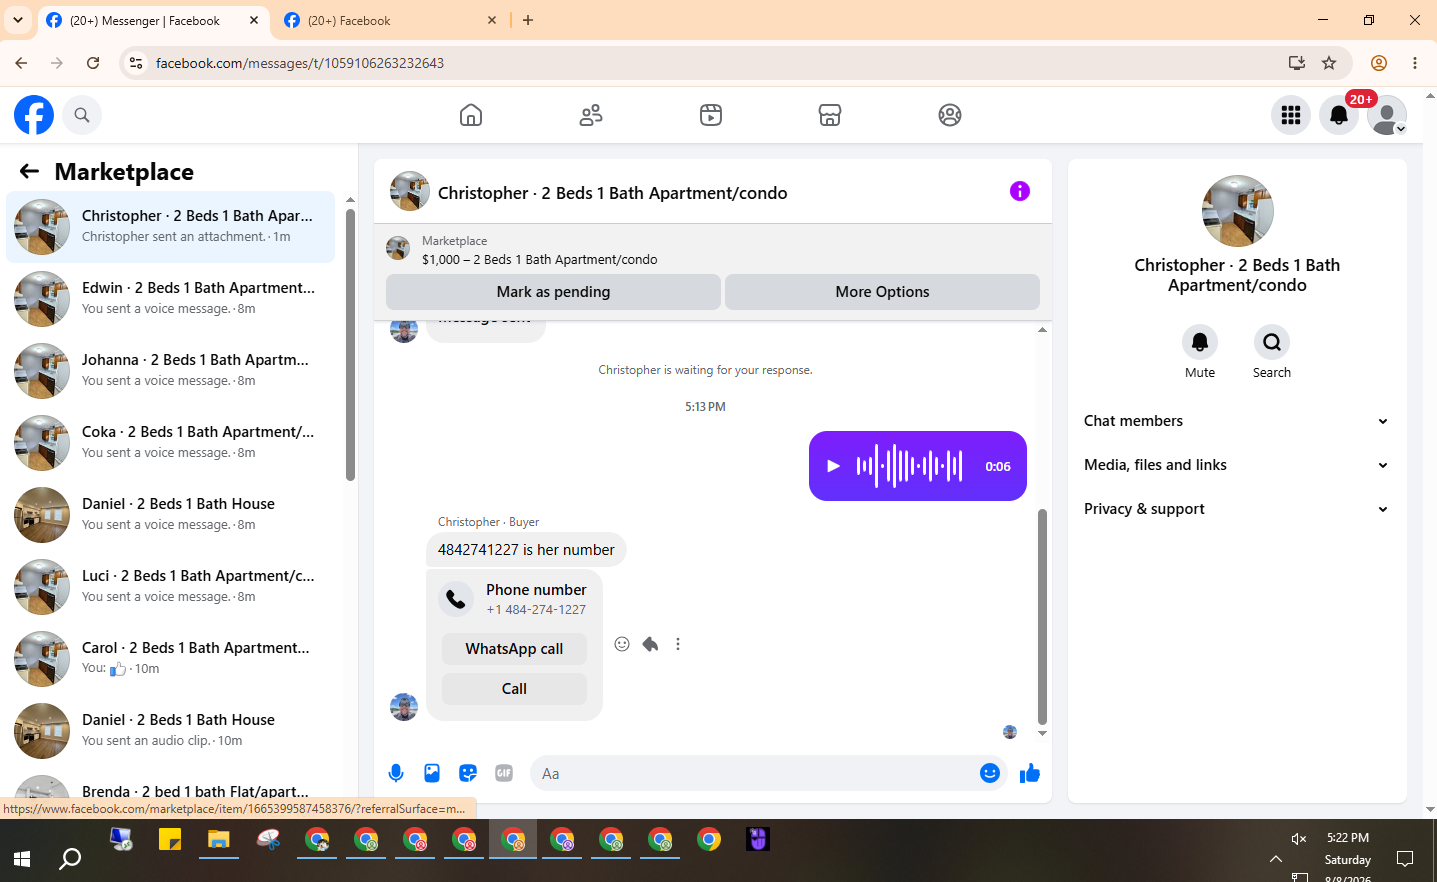Open Windows taskbar search
The width and height of the screenshot is (1437, 882).
[70, 858]
